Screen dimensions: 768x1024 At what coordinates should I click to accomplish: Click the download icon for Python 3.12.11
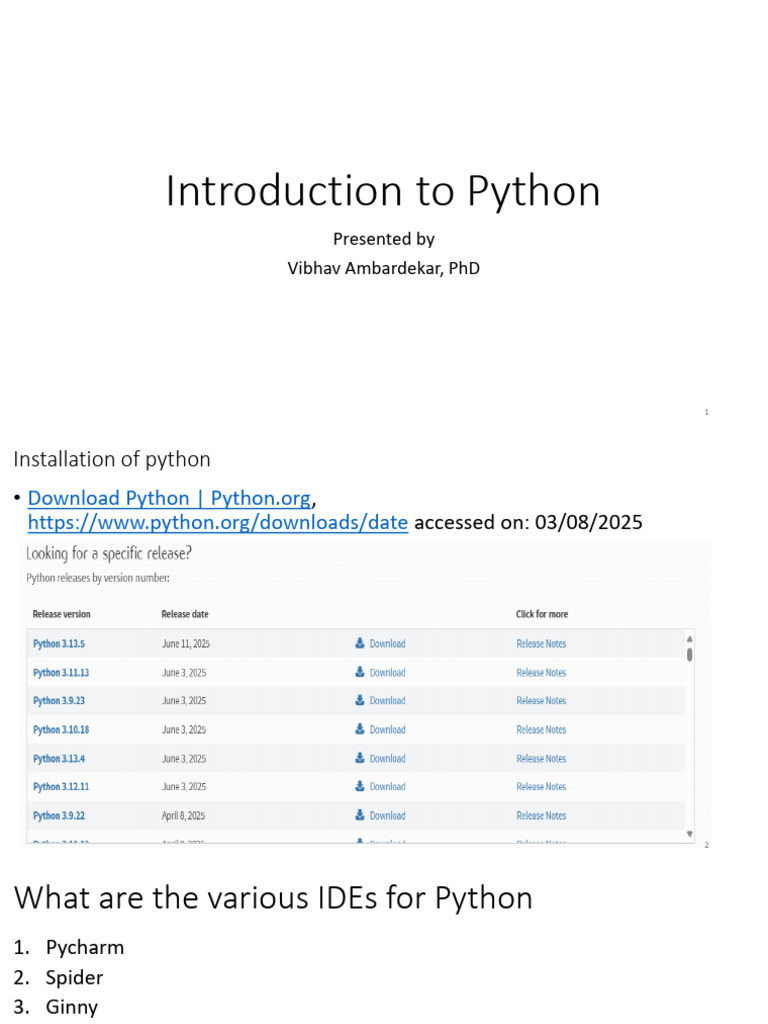360,787
